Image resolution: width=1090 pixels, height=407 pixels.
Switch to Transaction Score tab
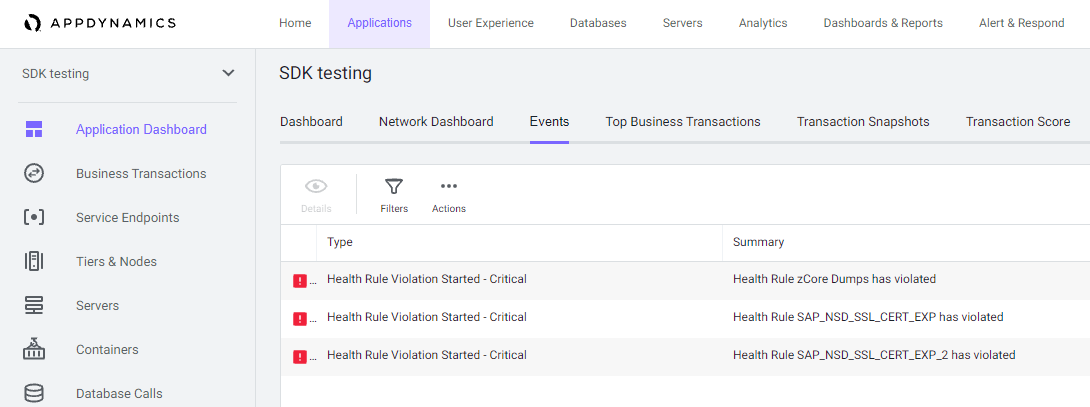[x=1018, y=122]
